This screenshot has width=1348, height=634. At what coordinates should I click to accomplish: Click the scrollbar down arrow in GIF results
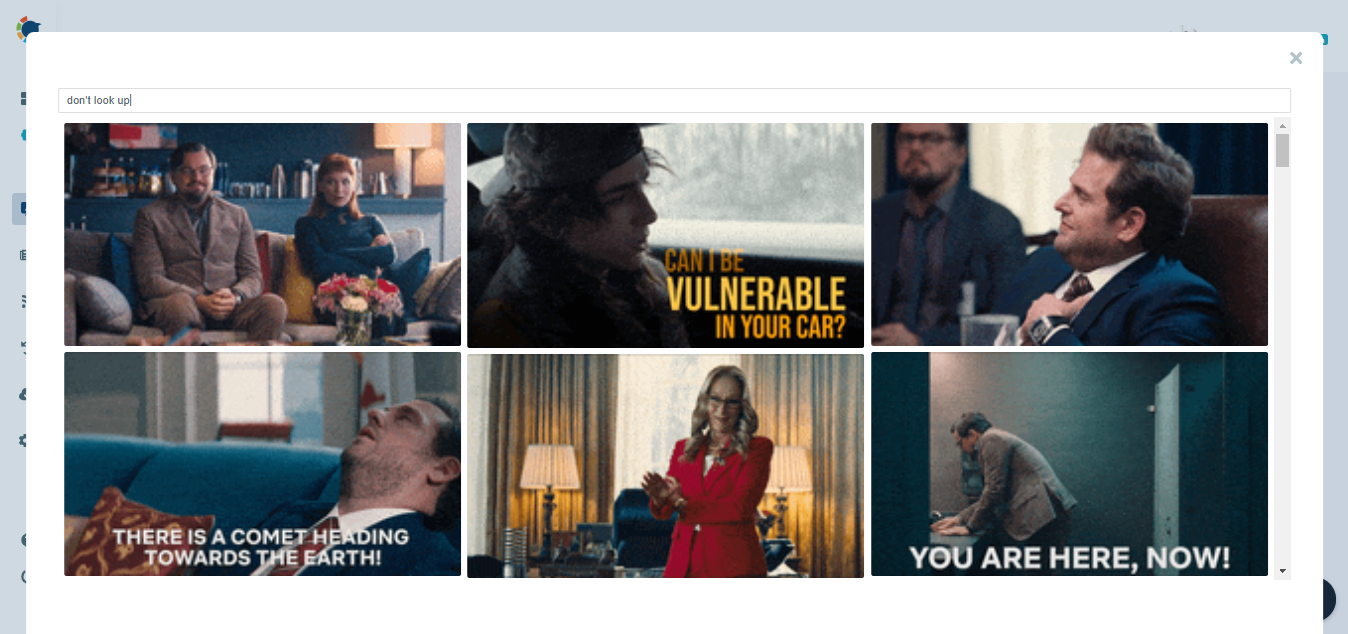point(1283,571)
